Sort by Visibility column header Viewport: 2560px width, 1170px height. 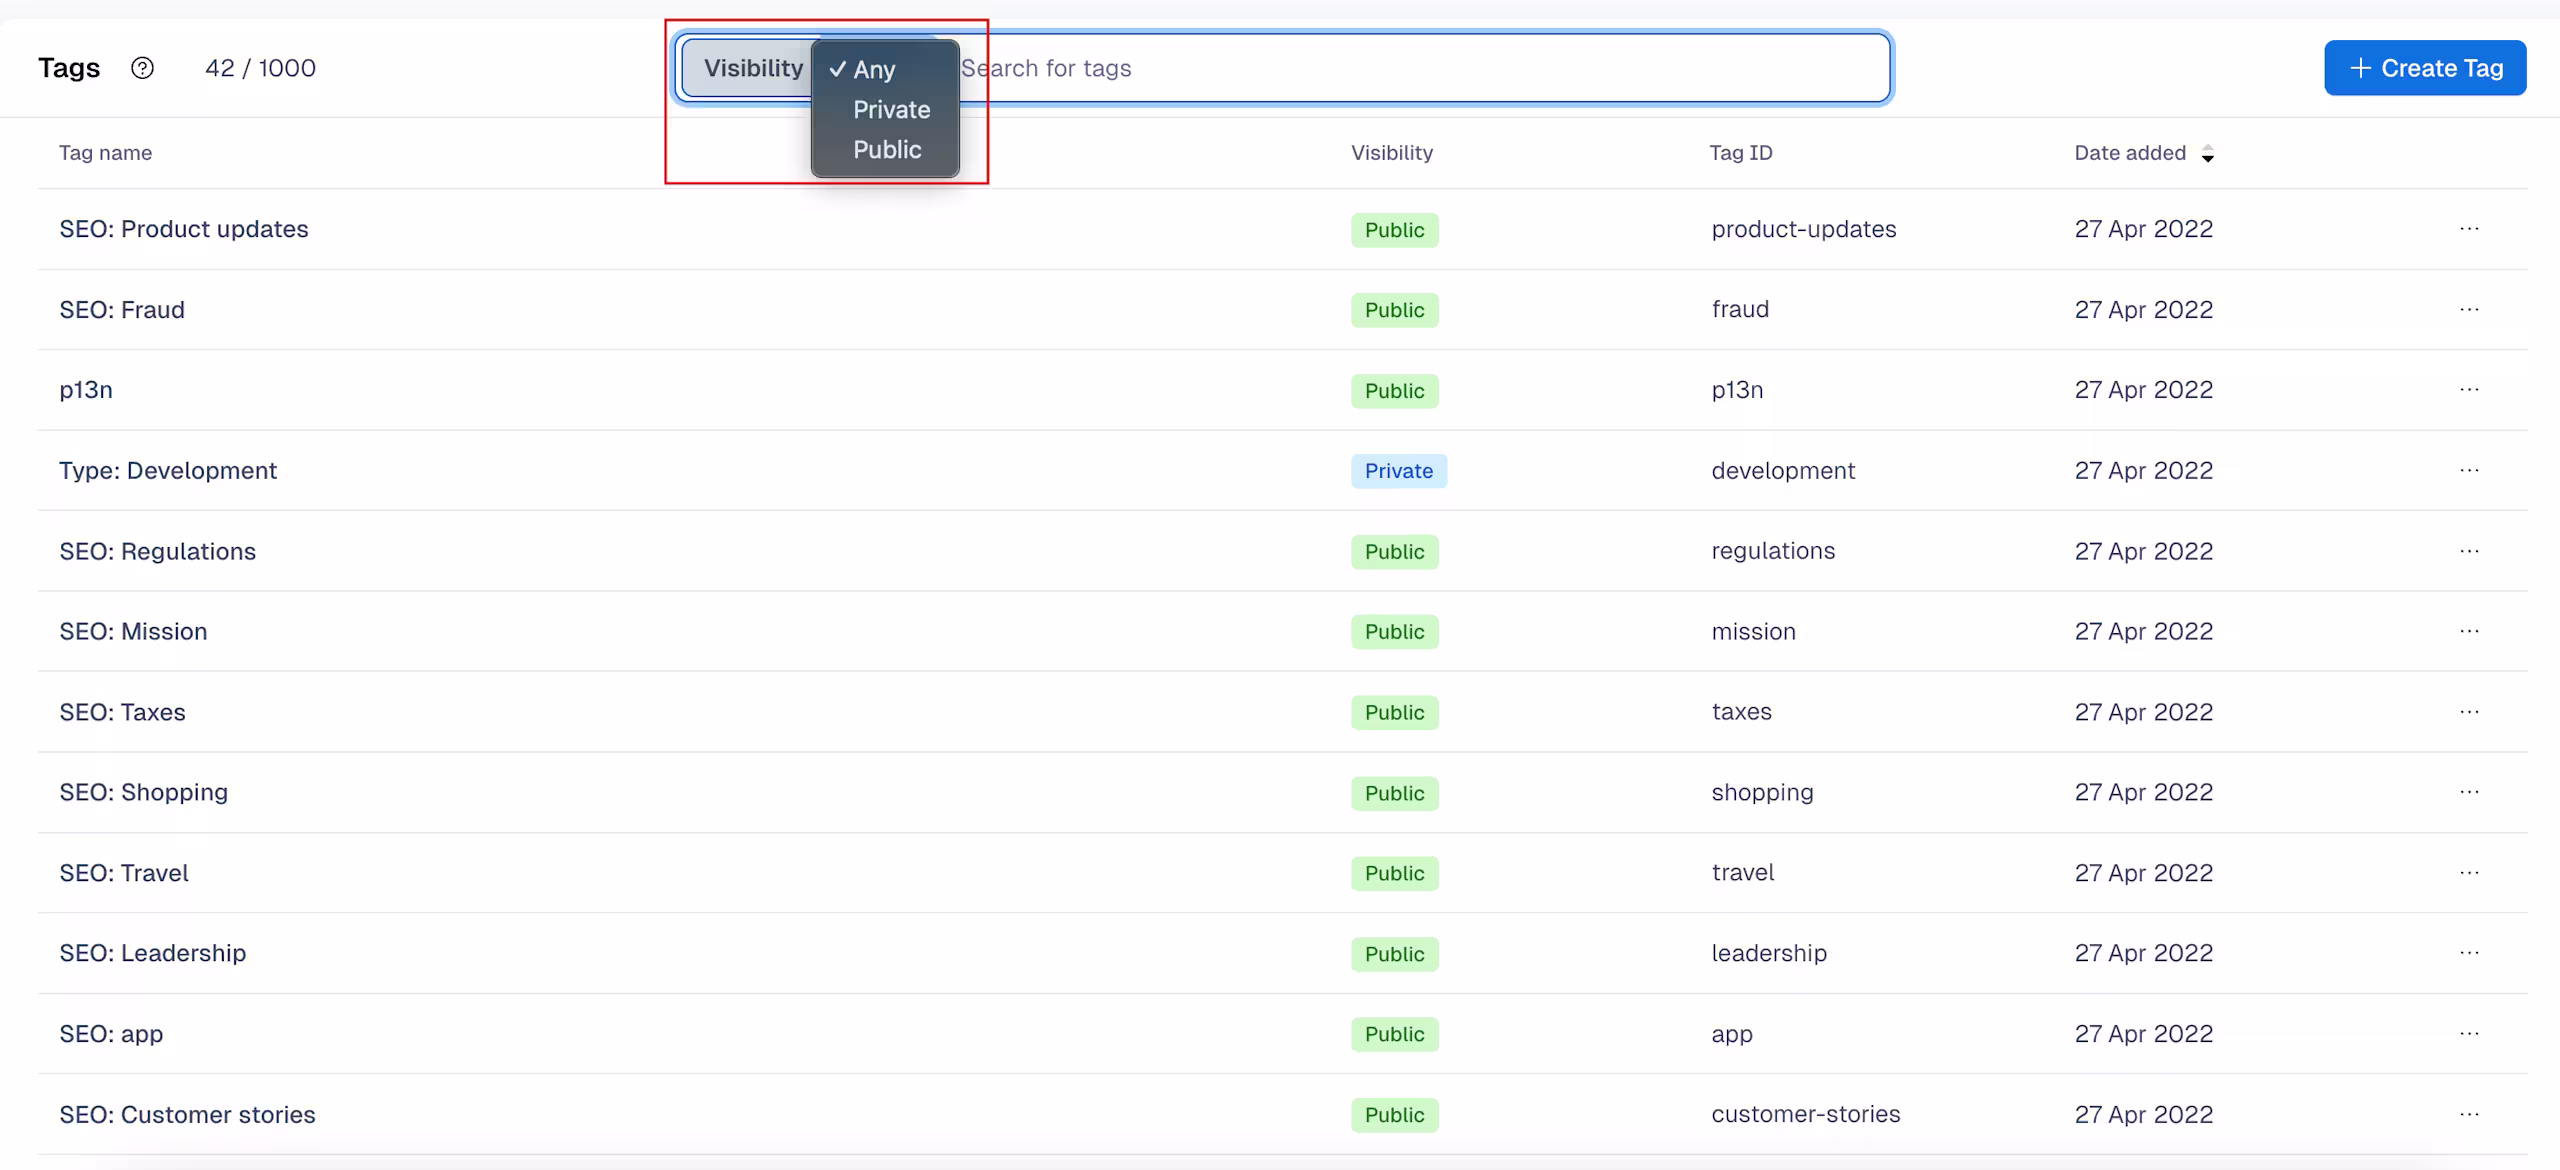tap(1392, 153)
